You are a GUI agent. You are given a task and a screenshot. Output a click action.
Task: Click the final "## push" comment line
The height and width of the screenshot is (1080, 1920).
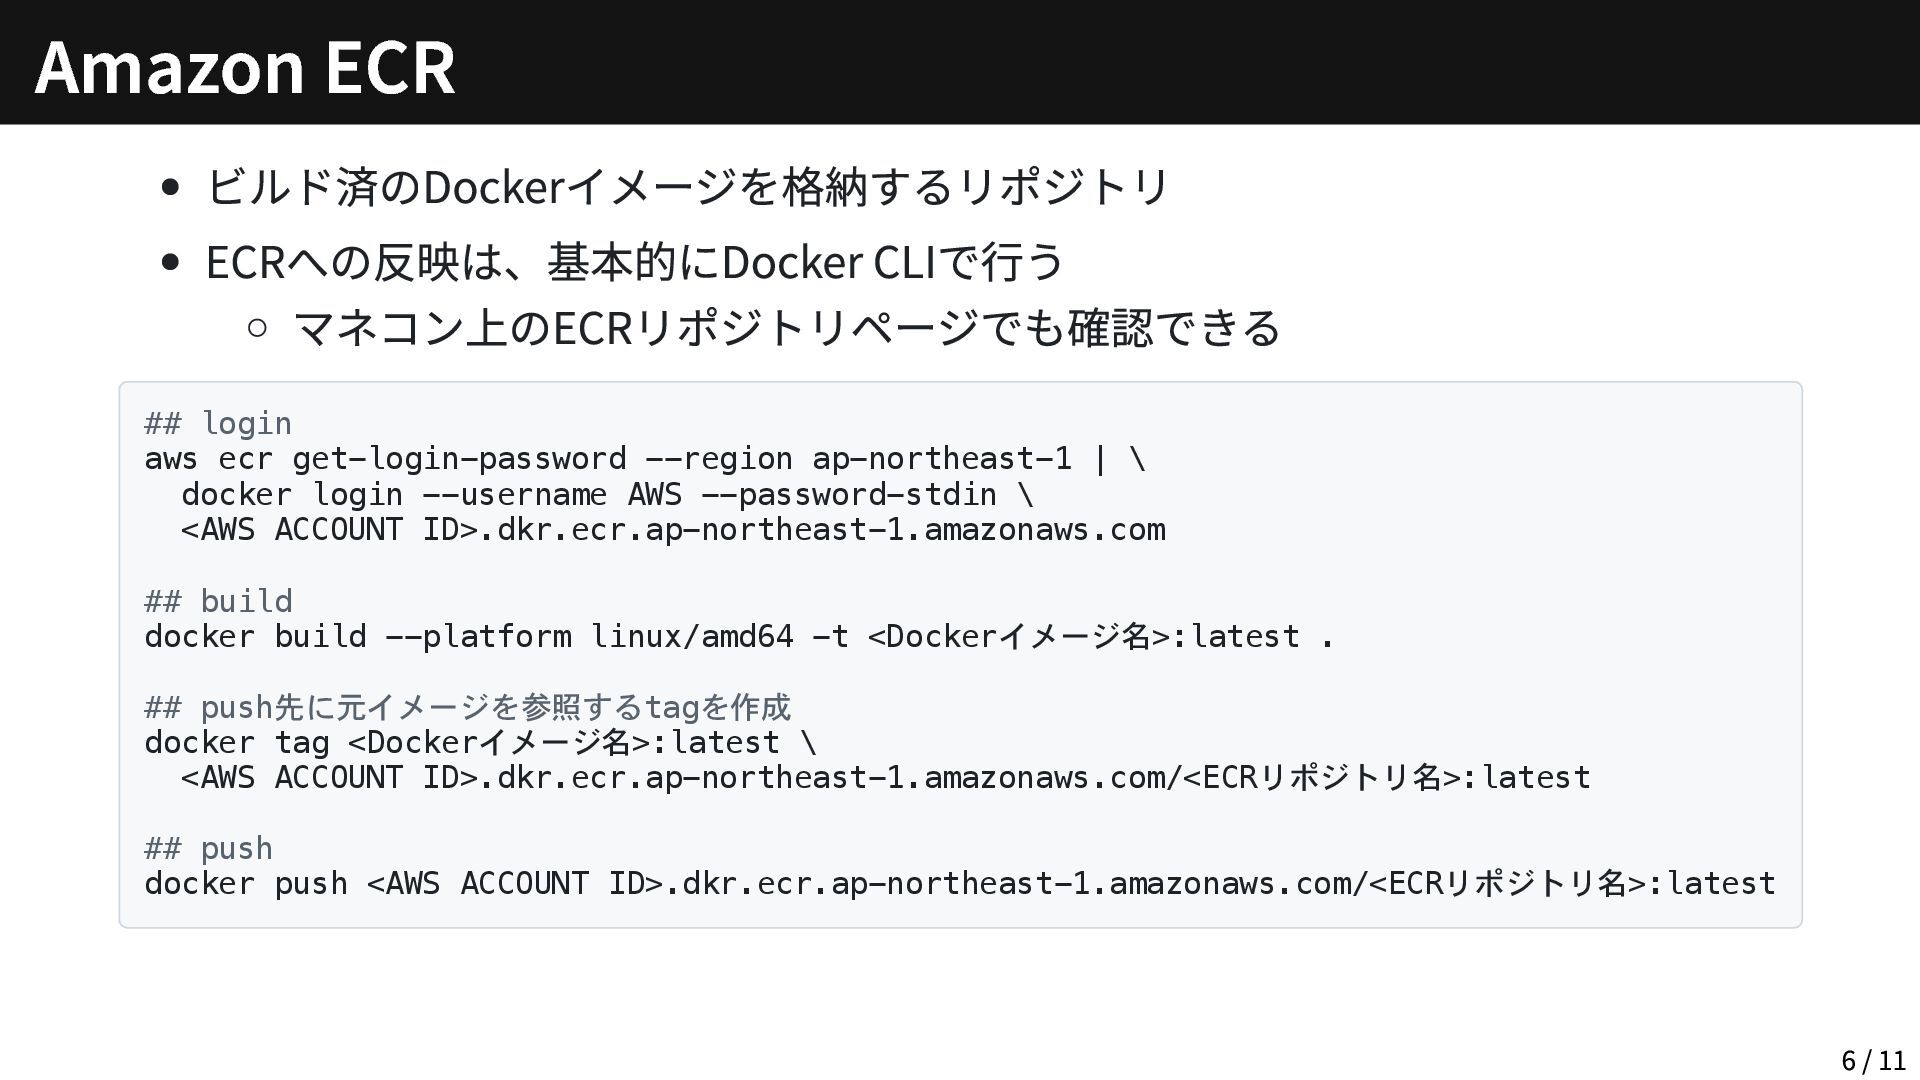click(208, 848)
